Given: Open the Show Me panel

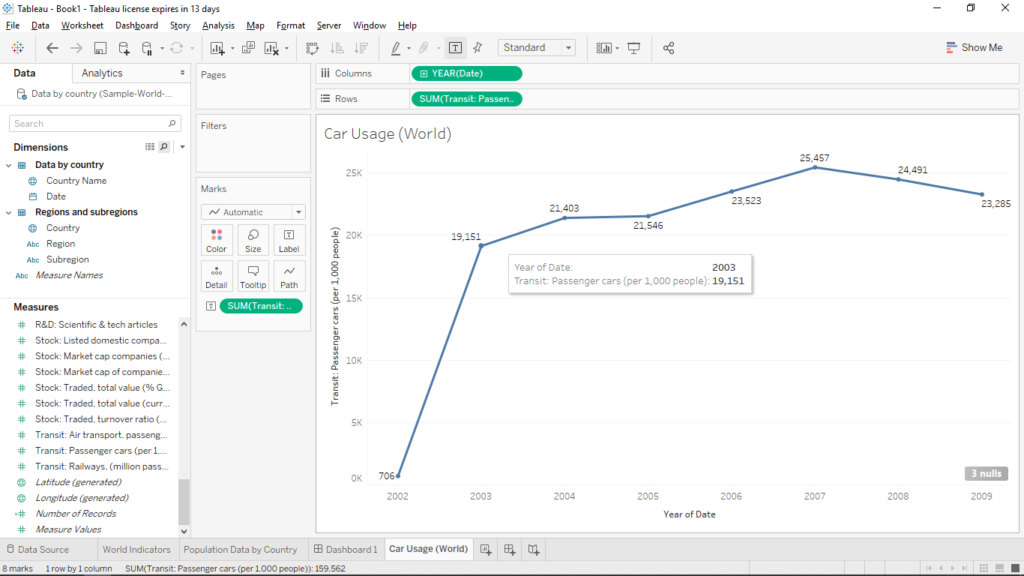Looking at the screenshot, I should (975, 47).
